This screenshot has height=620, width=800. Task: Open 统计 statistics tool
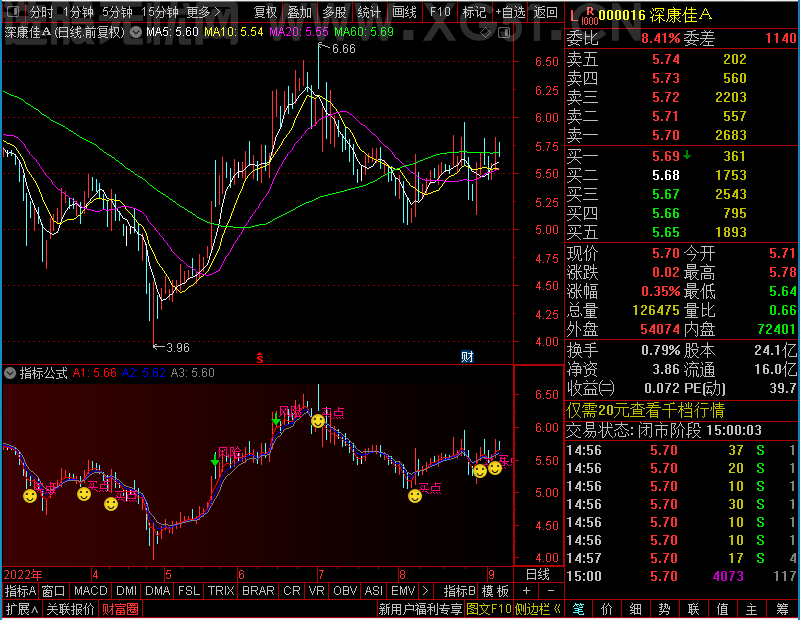[x=369, y=11]
